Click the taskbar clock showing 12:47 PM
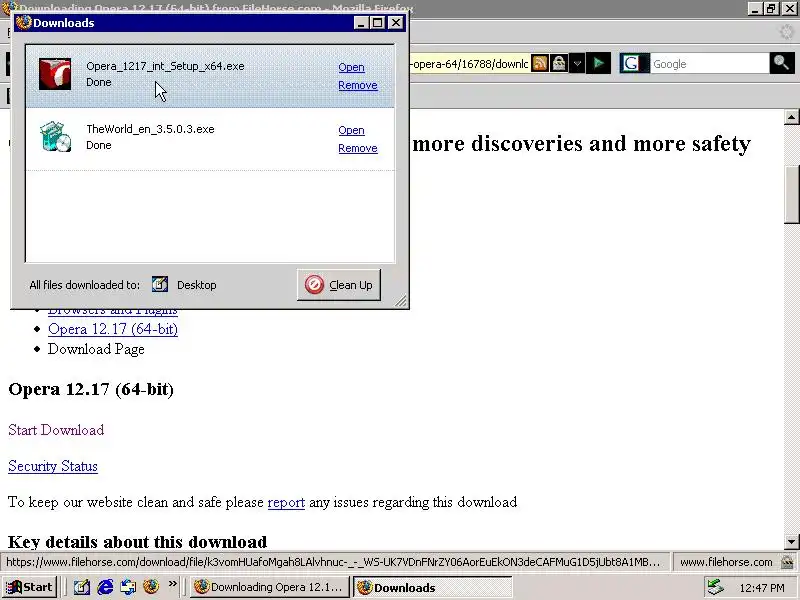Image resolution: width=800 pixels, height=600 pixels. [x=762, y=588]
